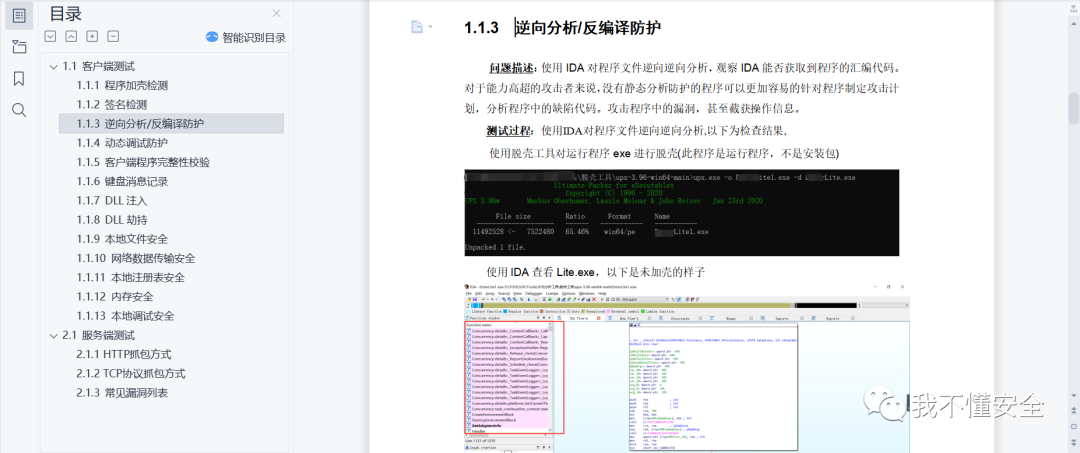Go to 1.1.9 本地文件安全

coord(122,240)
